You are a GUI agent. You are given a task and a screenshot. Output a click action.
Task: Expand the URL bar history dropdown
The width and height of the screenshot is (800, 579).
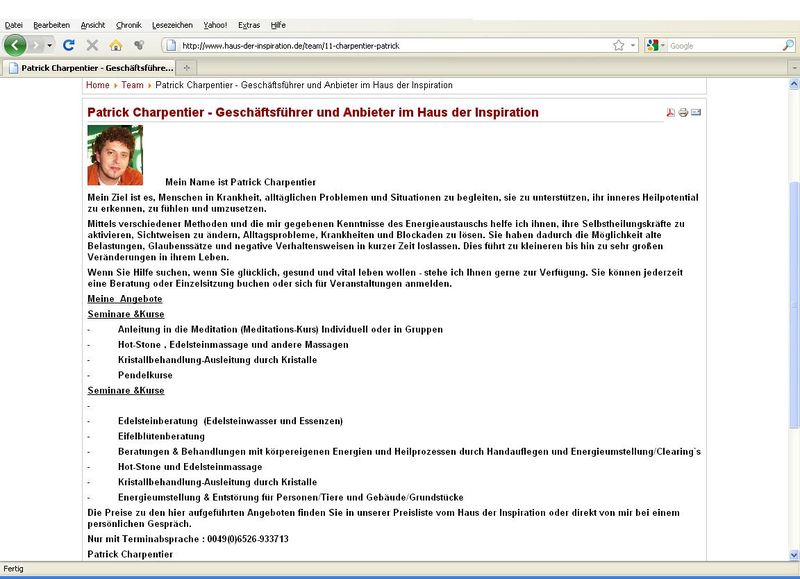pyautogui.click(x=634, y=45)
